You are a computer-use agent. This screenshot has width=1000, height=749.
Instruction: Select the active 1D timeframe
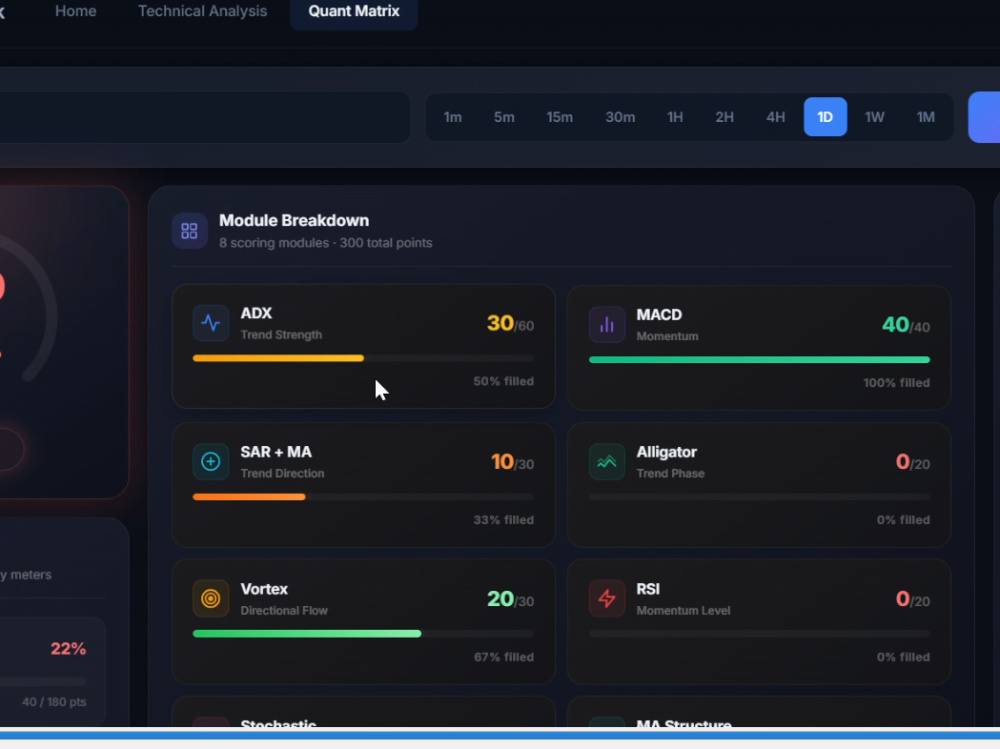coord(825,117)
